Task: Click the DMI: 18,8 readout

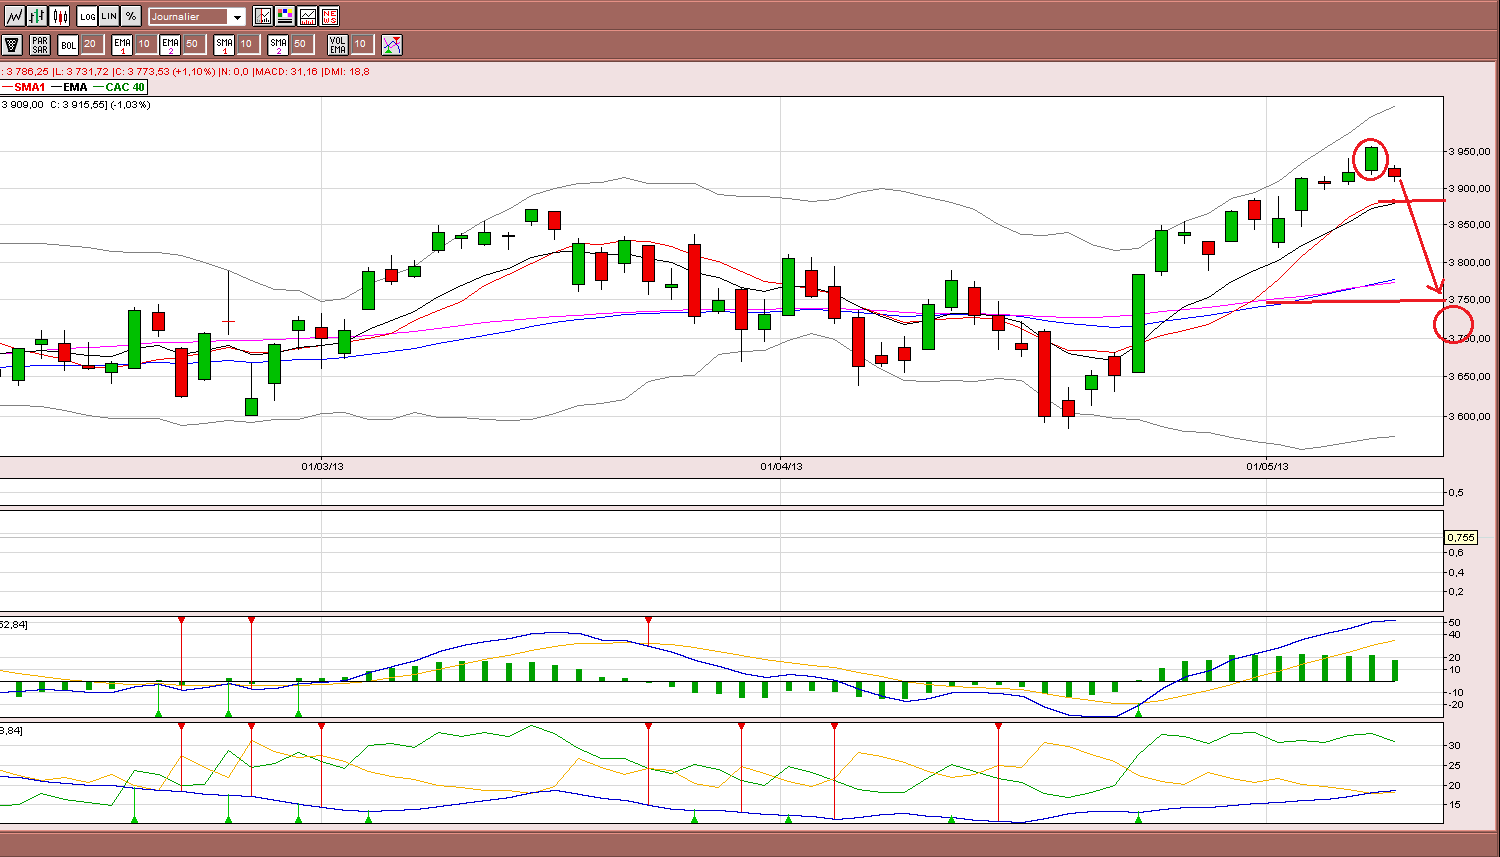Action: [346, 72]
